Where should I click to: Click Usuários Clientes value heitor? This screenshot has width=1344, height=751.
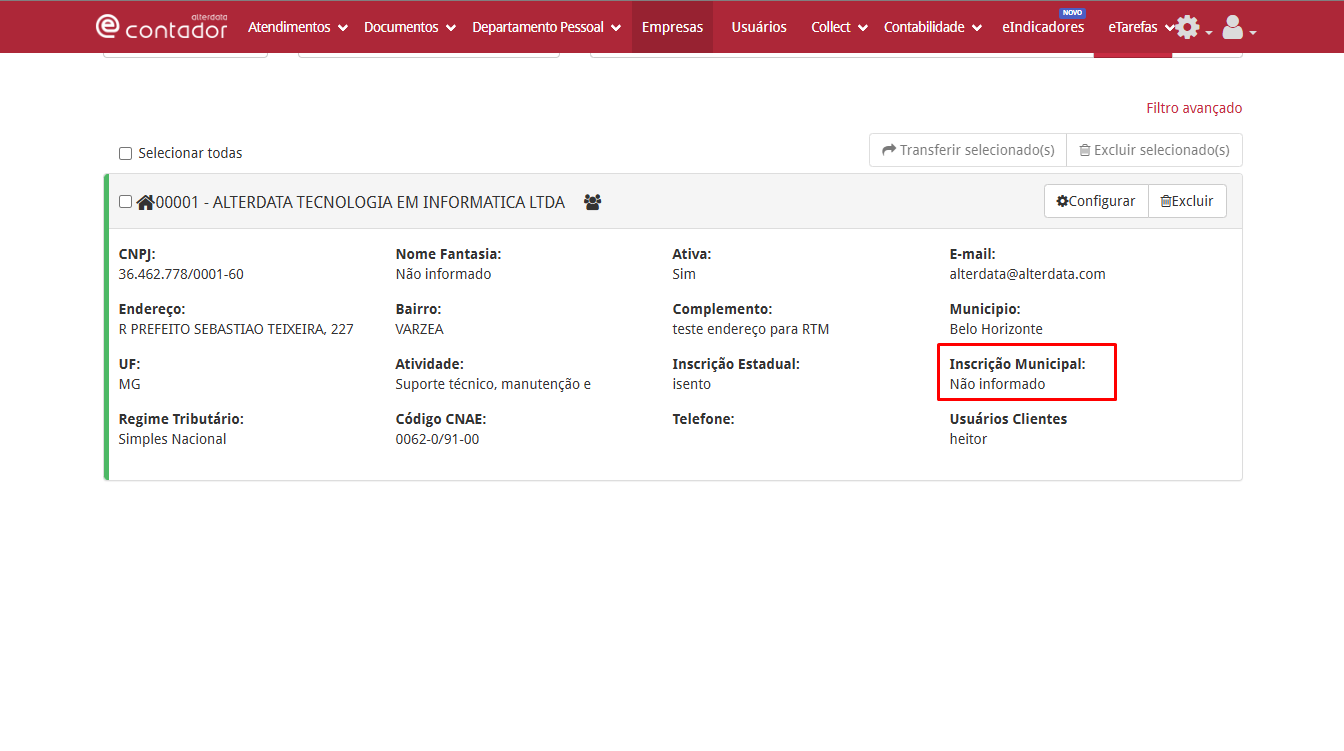(x=968, y=439)
